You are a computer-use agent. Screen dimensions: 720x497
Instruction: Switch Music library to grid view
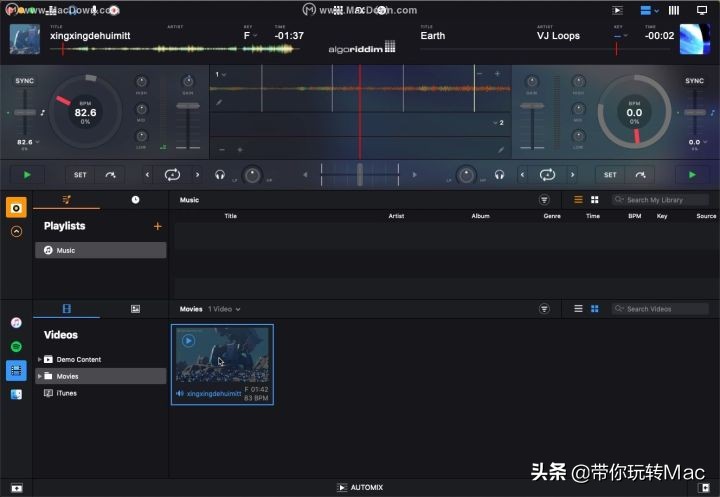point(595,199)
